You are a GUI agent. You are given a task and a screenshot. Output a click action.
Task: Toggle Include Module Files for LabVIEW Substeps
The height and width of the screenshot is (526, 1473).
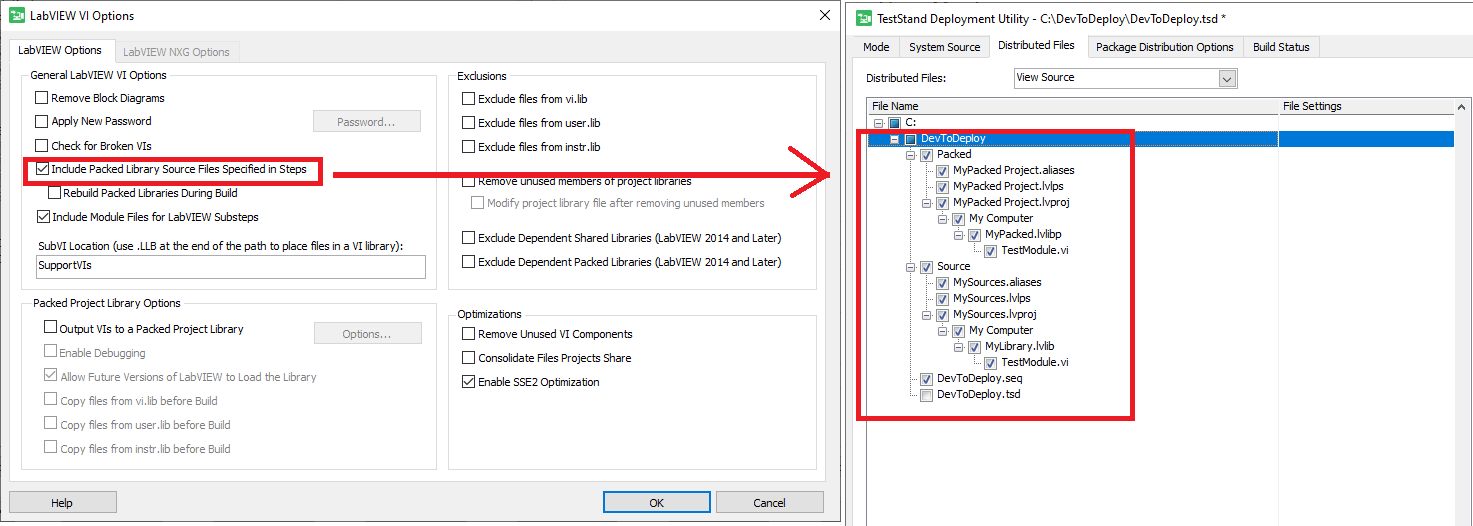pyautogui.click(x=42, y=217)
